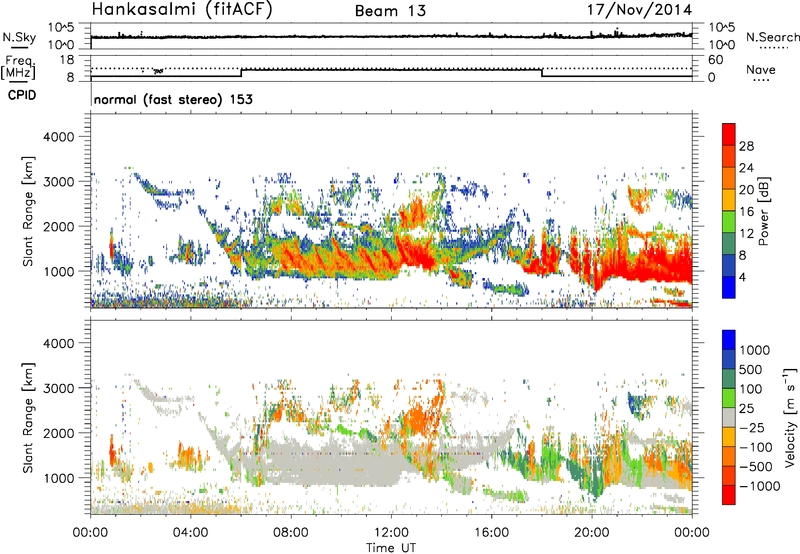Click the blue bottom of the power colorbar
Viewport: 800px width, 554px height.
729,287
